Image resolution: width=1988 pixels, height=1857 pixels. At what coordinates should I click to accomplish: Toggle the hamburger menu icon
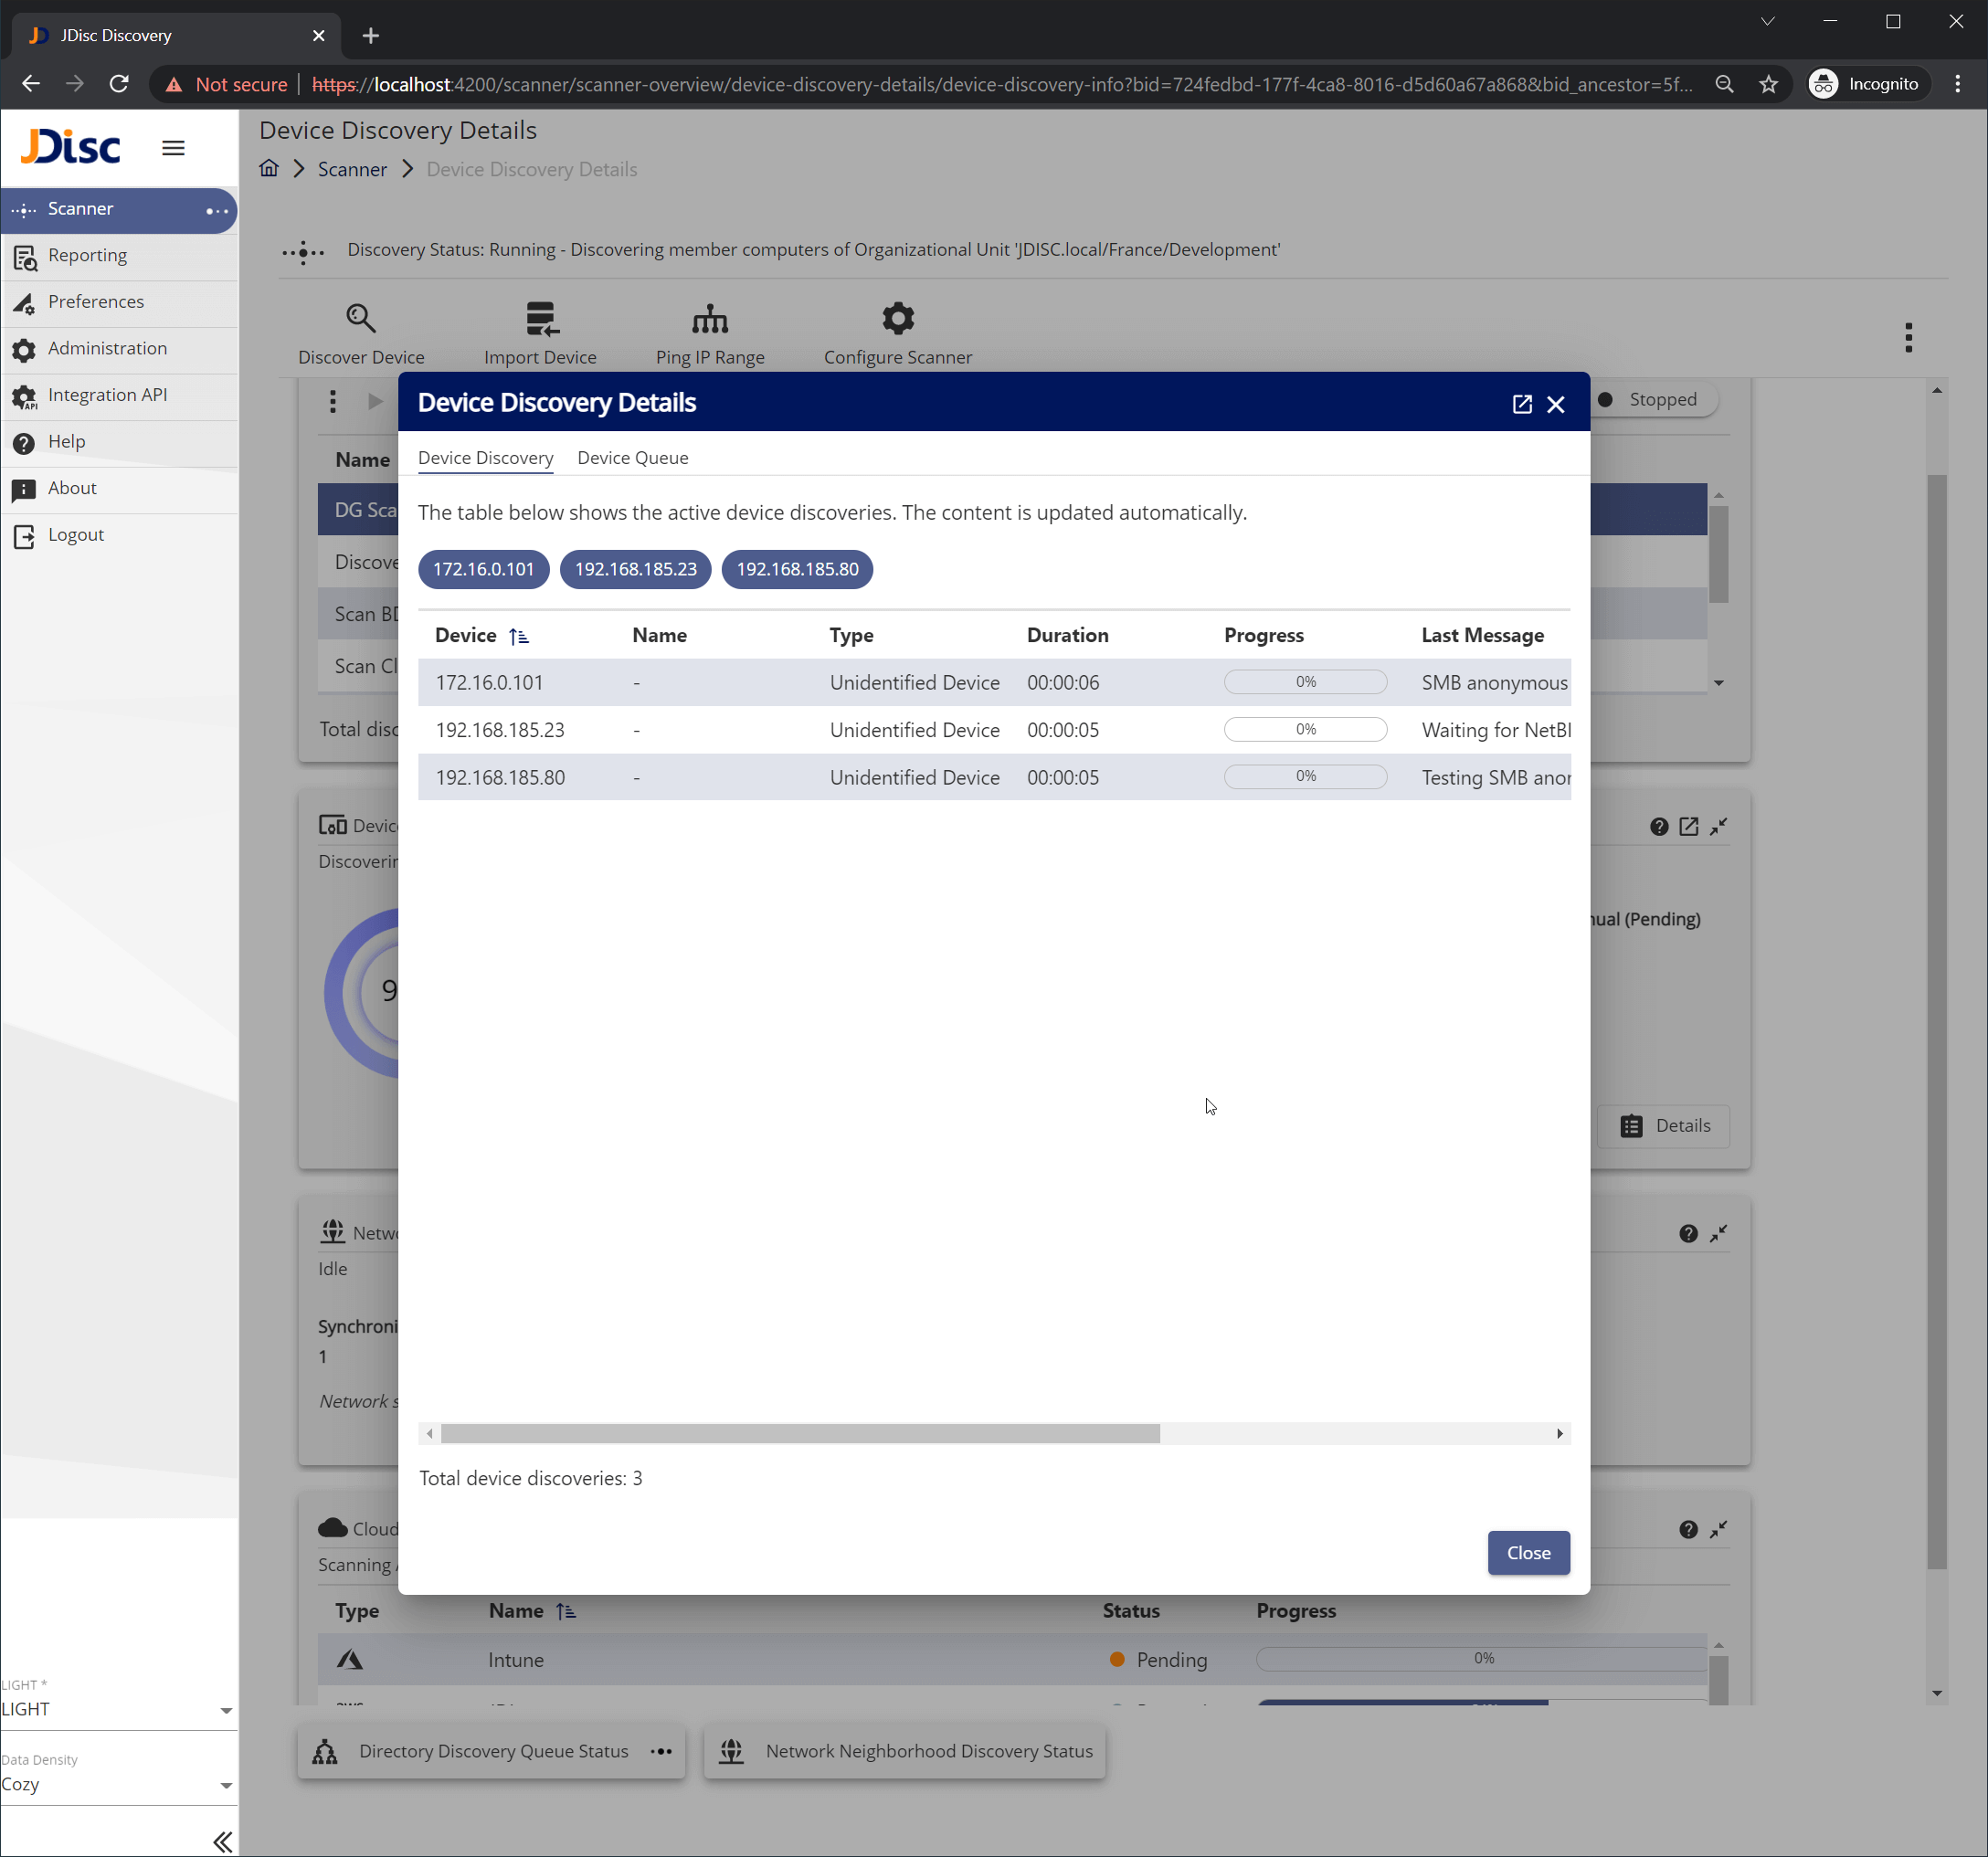[x=173, y=148]
